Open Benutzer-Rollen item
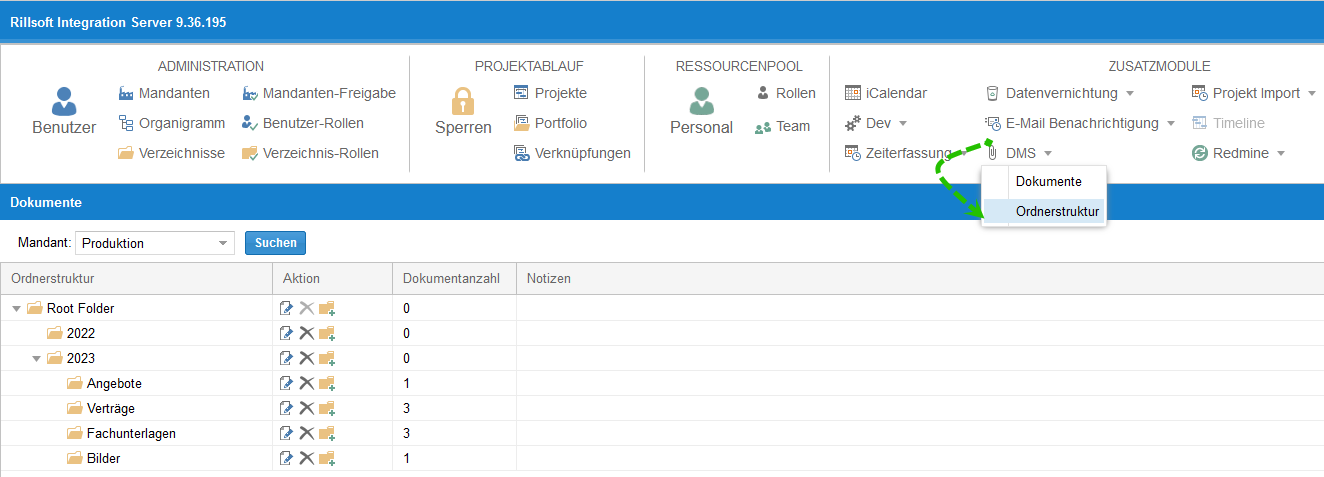This screenshot has height=477, width=1324. click(303, 123)
